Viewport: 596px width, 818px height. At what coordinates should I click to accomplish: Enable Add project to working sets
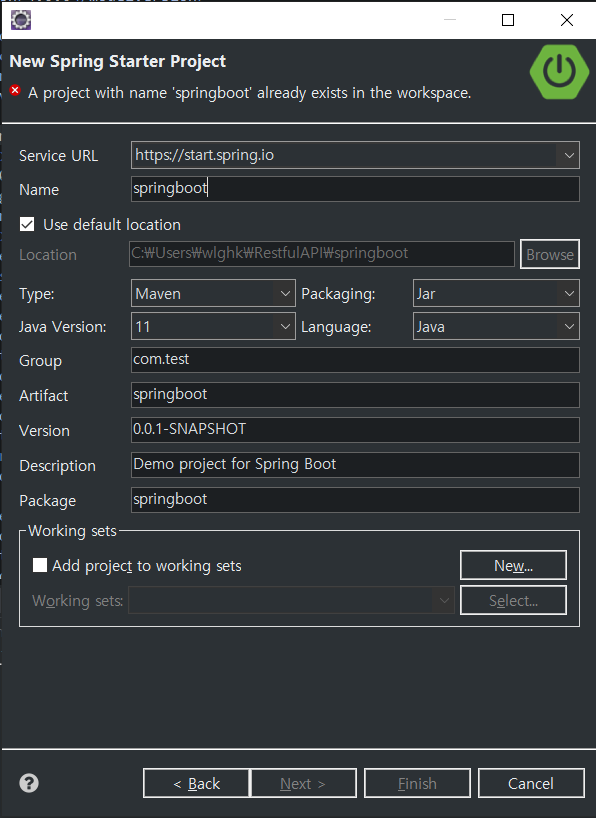pyautogui.click(x=40, y=565)
